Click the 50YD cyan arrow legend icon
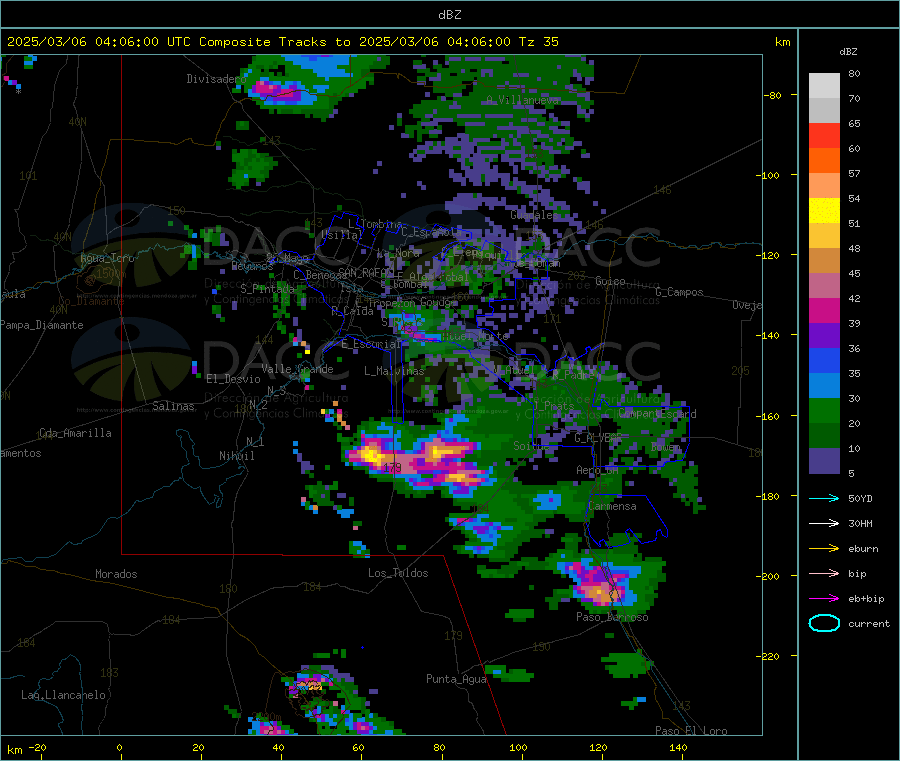Image resolution: width=900 pixels, height=761 pixels. [824, 498]
